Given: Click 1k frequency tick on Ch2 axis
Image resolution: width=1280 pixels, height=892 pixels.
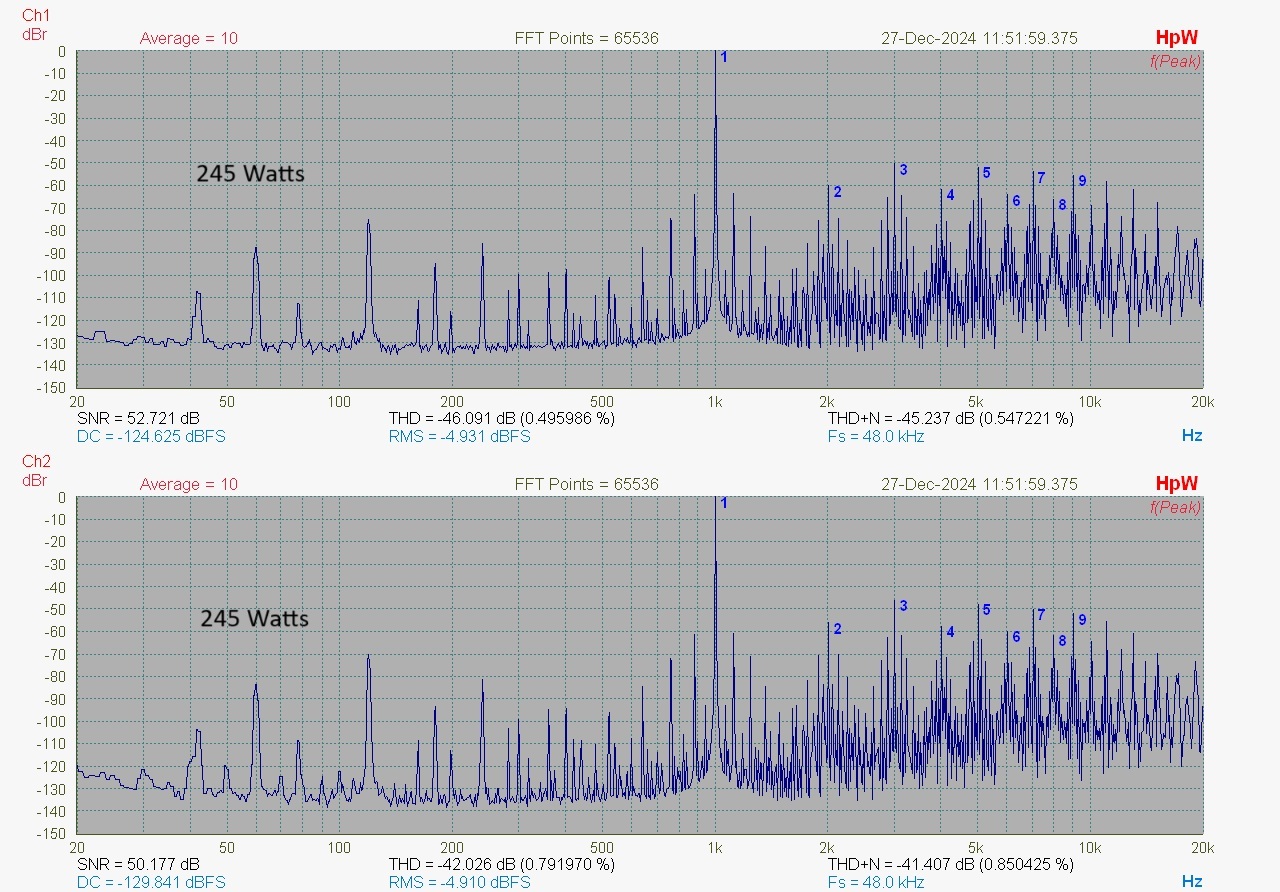Looking at the screenshot, I should (715, 848).
